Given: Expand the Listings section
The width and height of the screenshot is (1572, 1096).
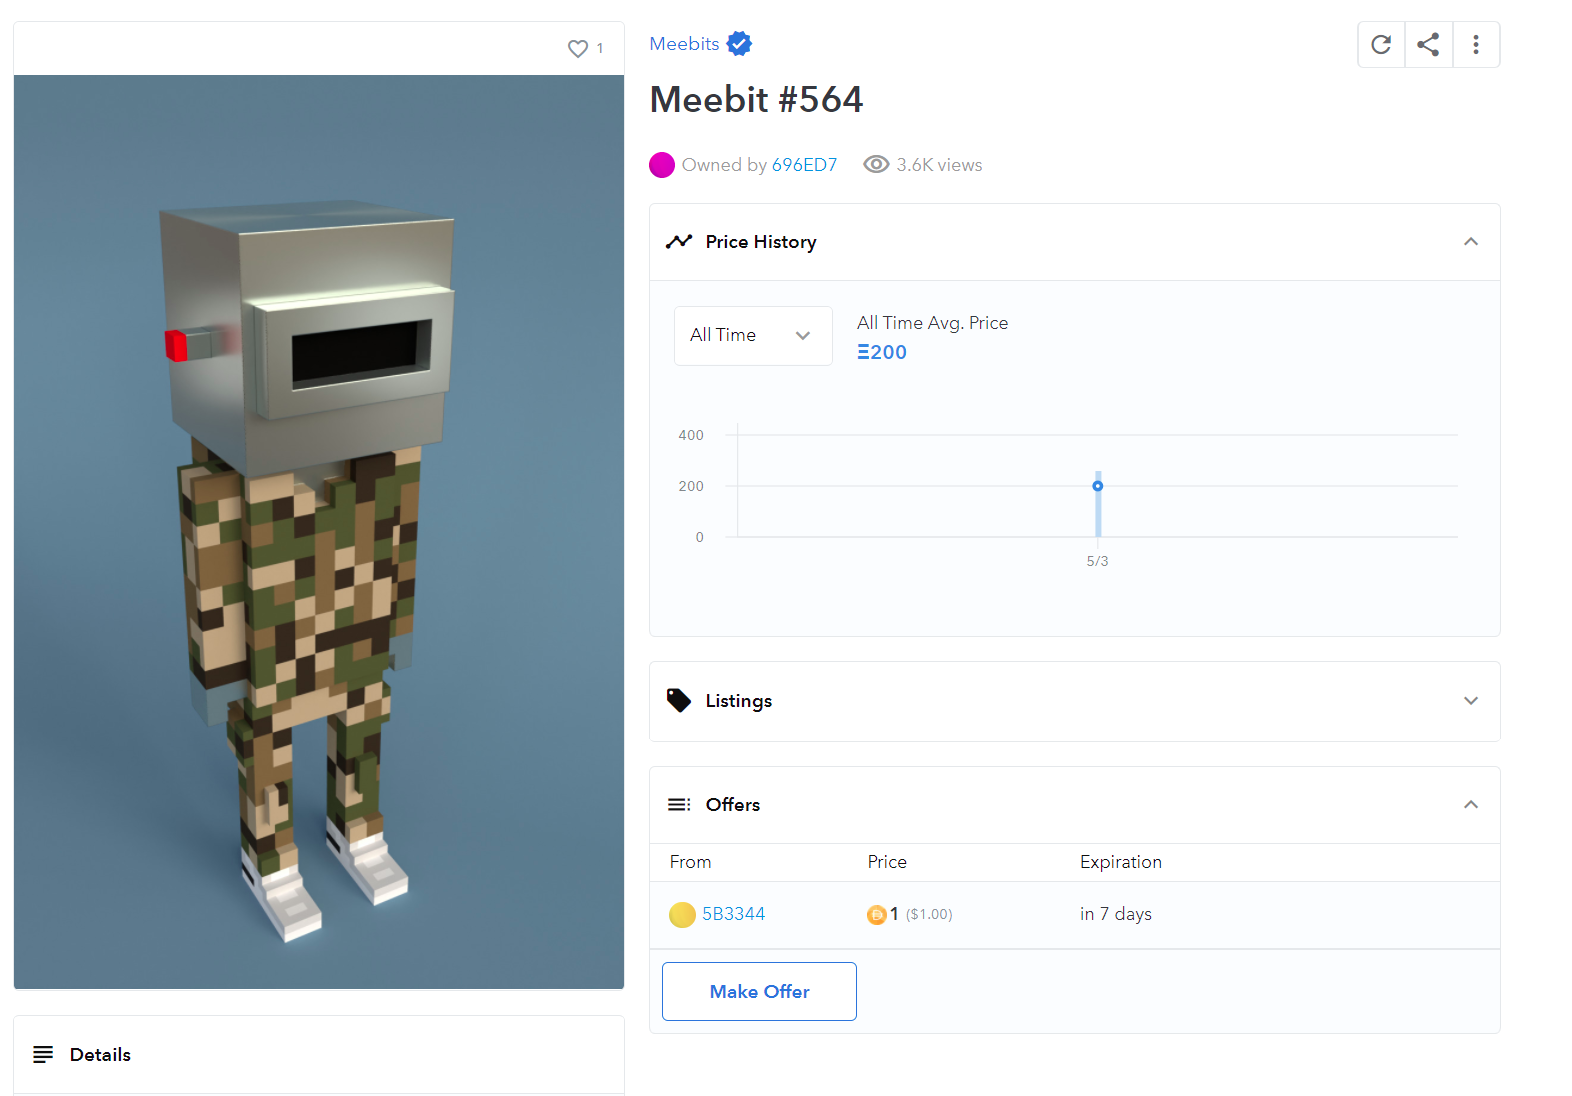Looking at the screenshot, I should (x=1471, y=701).
